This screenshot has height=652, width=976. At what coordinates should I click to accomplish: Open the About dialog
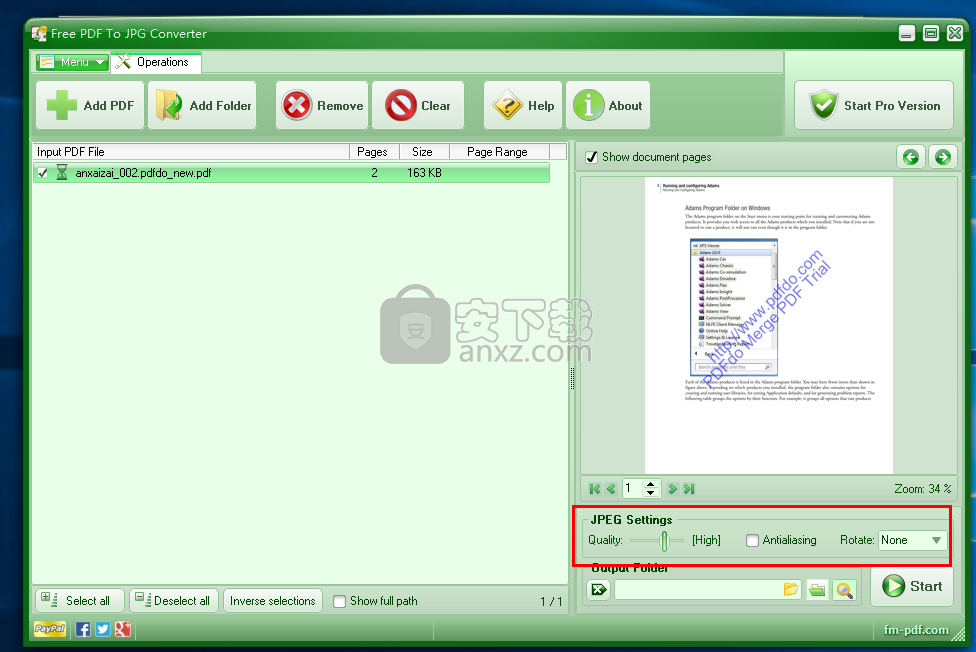608,105
